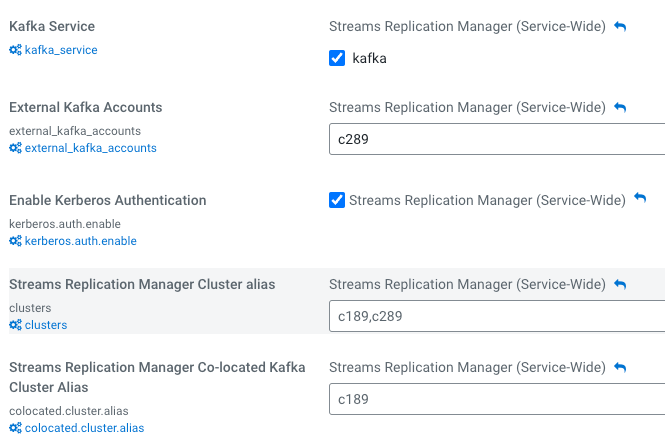Uncheck the kafka service checkbox
This screenshot has width=665, height=442.
pos(337,58)
